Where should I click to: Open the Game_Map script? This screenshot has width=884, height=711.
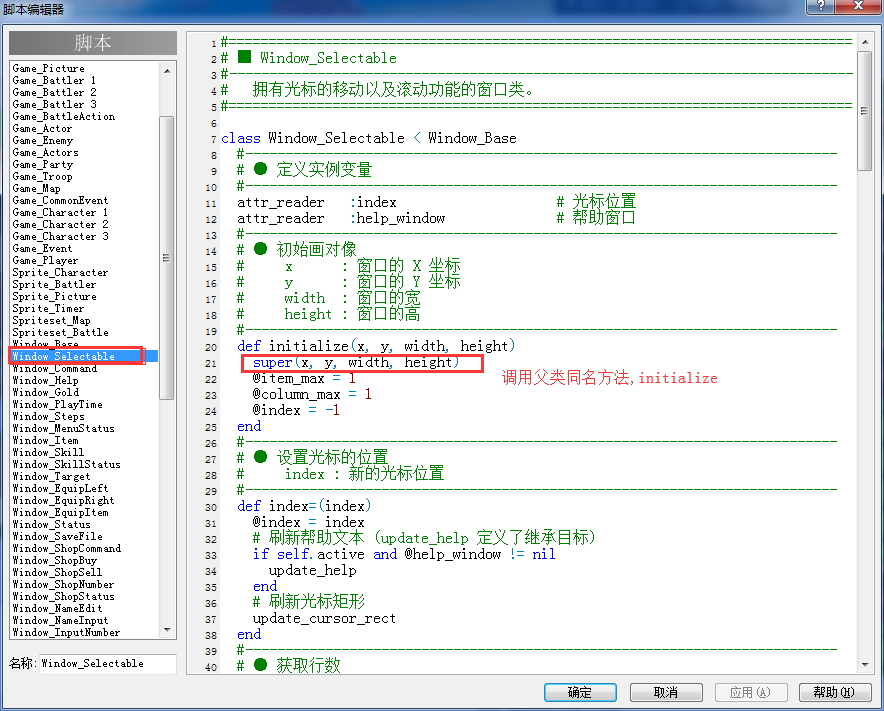(36, 188)
